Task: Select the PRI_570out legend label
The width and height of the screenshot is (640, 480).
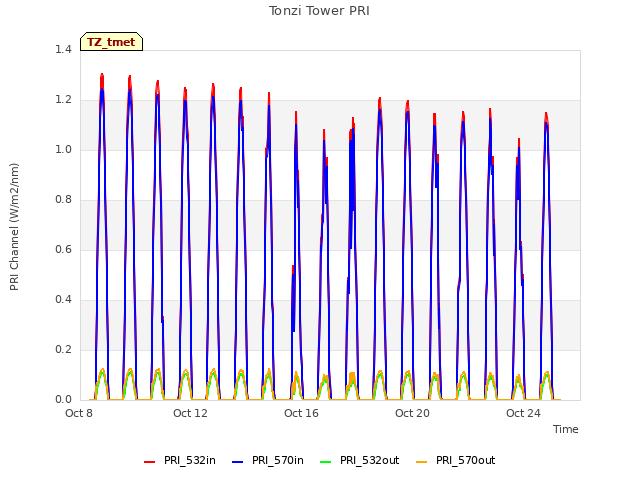Action: (x=465, y=460)
